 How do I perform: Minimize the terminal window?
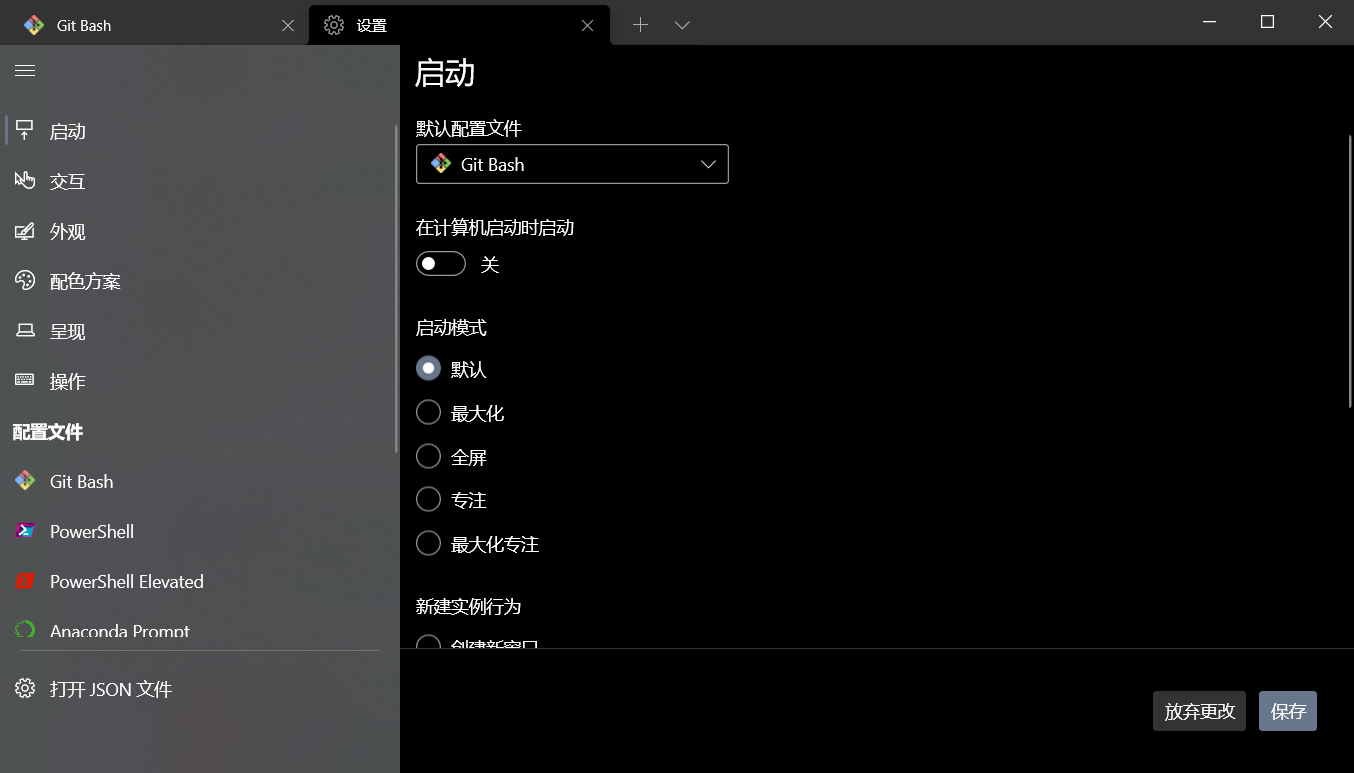[x=1210, y=22]
